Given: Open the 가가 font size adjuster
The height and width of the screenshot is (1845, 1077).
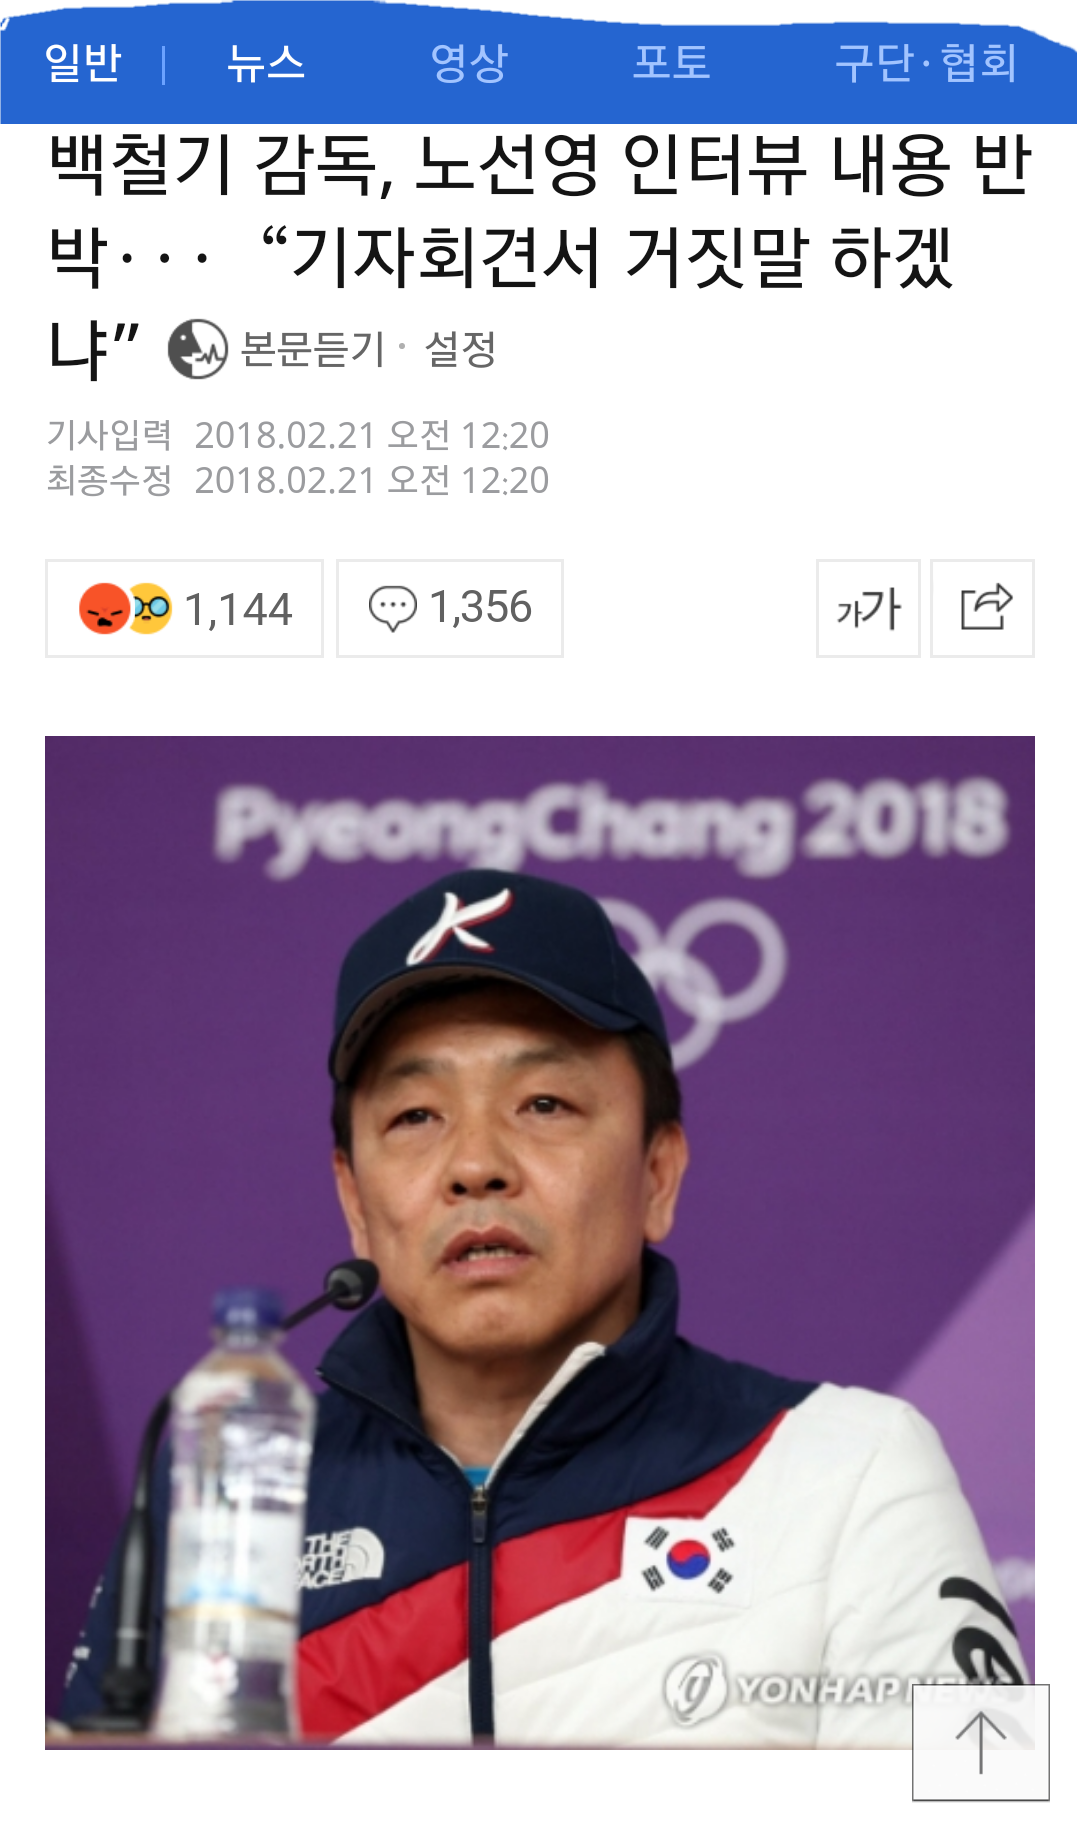Looking at the screenshot, I should click(x=868, y=609).
